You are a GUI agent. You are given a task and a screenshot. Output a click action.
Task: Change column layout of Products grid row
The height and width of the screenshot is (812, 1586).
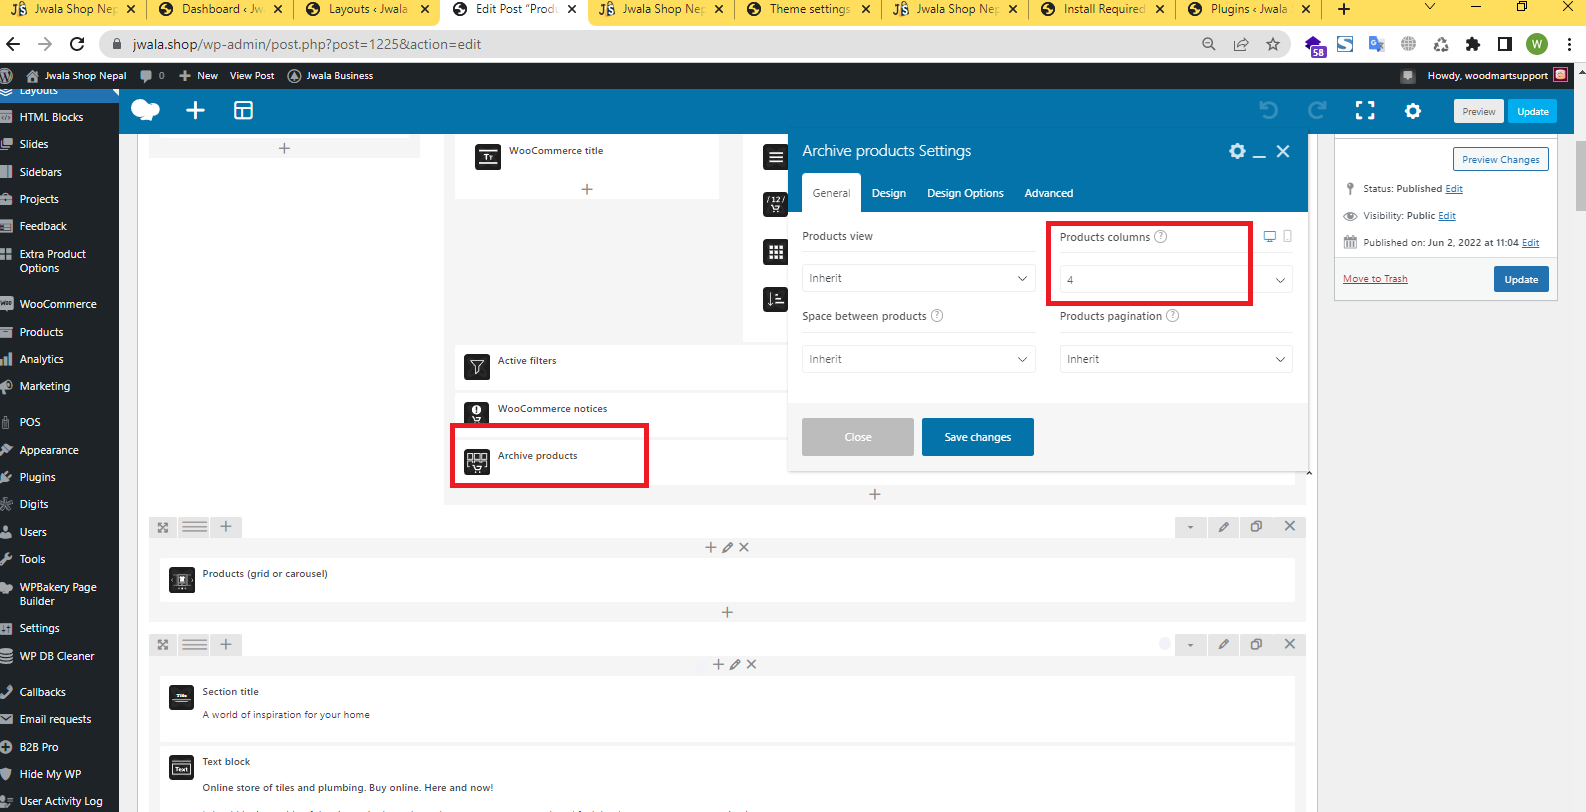point(195,527)
